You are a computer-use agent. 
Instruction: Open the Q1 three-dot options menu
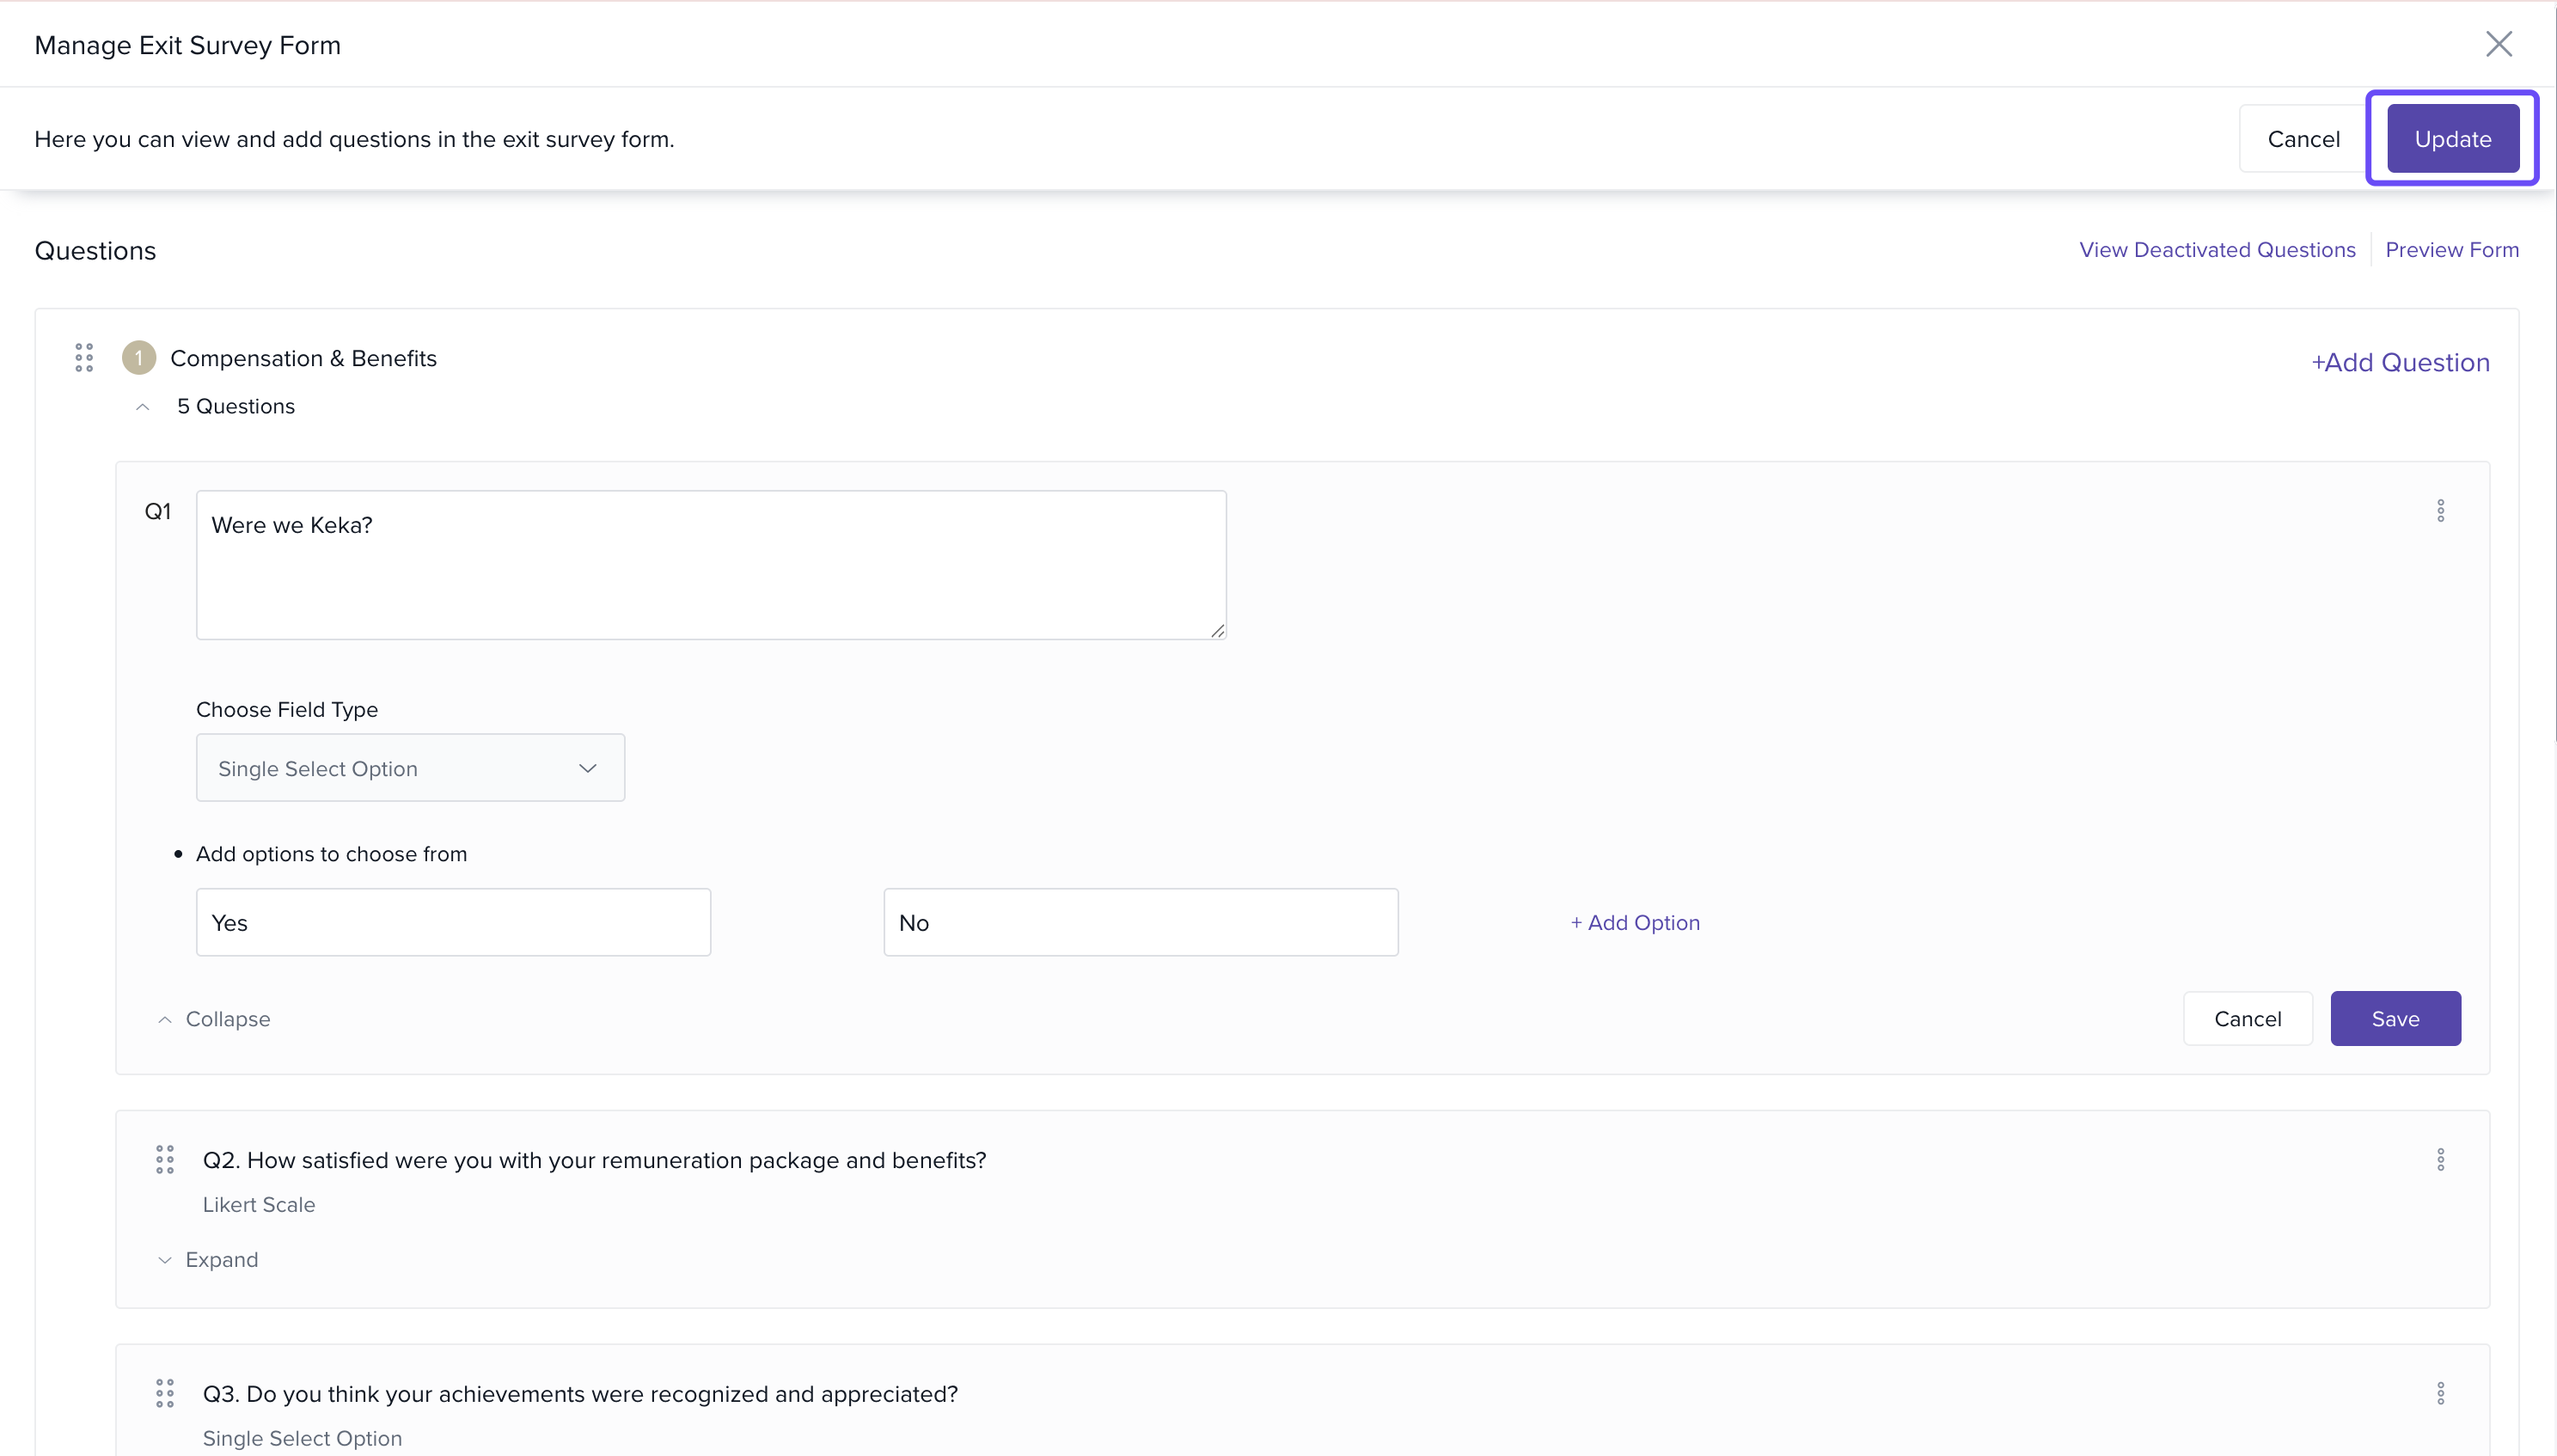click(x=2440, y=511)
